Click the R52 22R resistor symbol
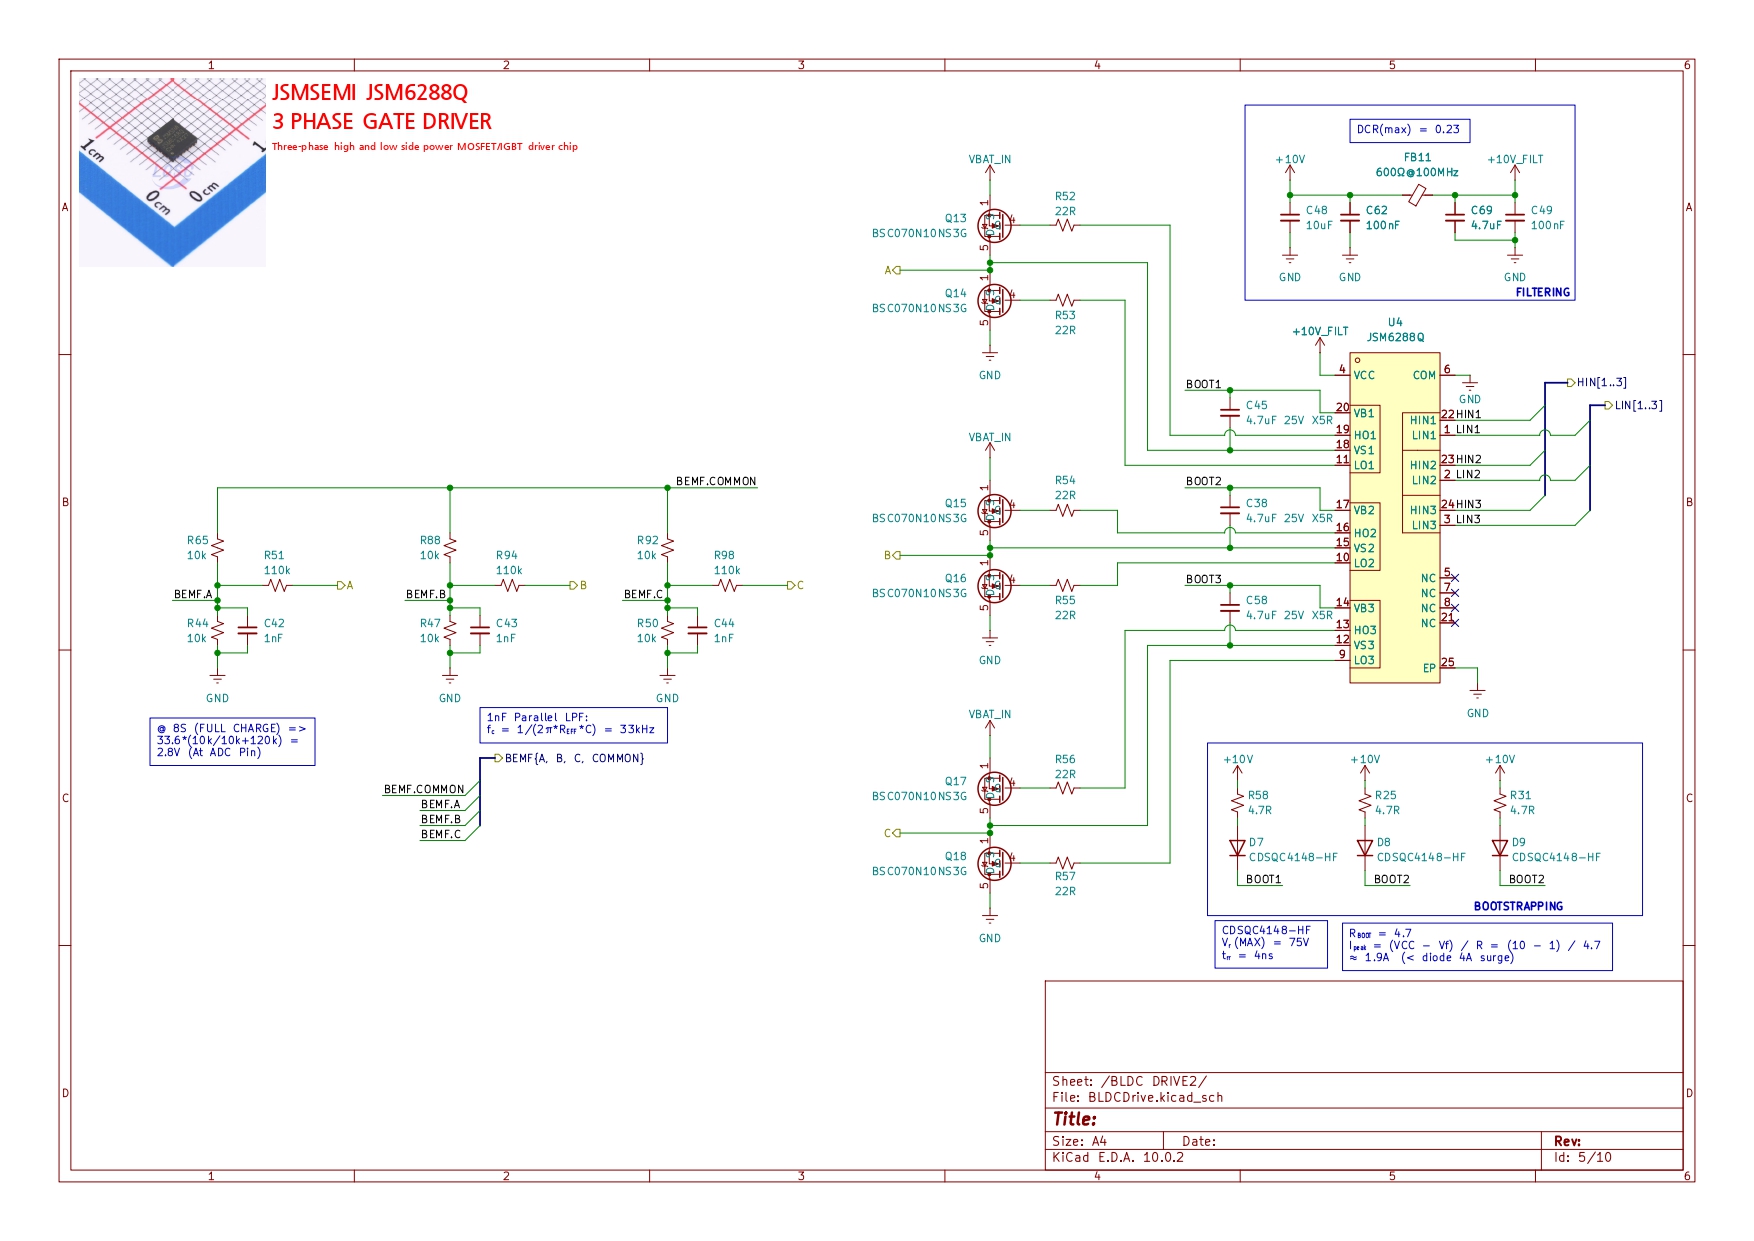This screenshot has width=1754, height=1241. [x=1065, y=226]
